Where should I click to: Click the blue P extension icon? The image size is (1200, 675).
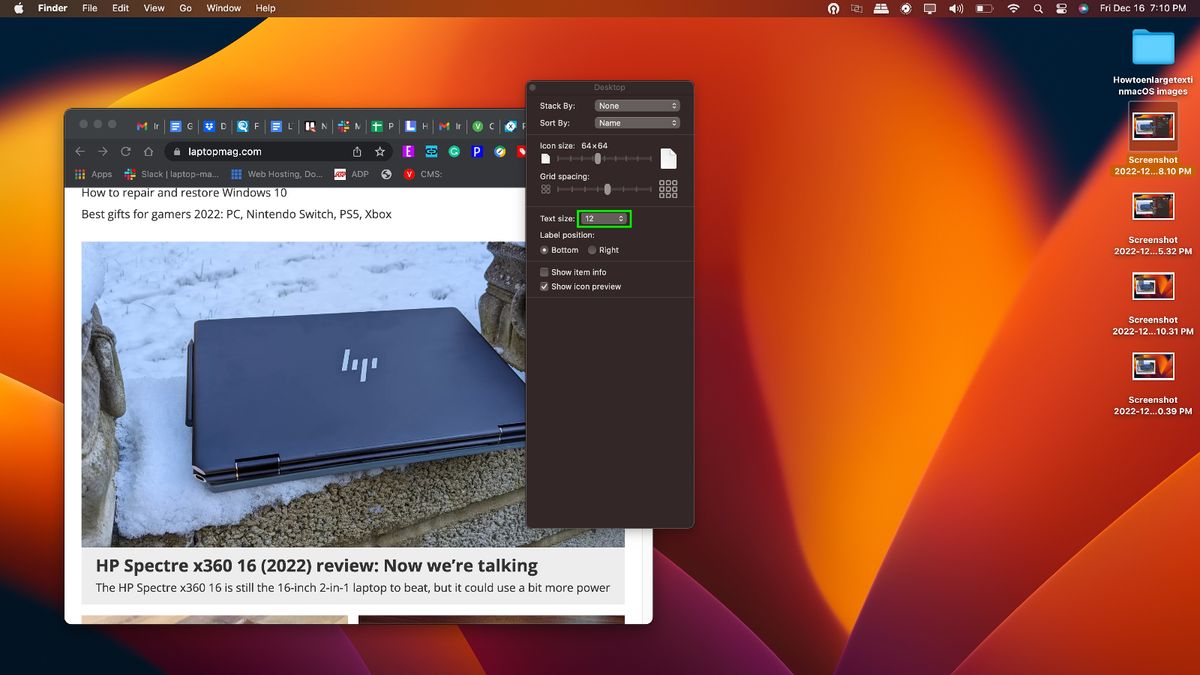click(x=477, y=152)
